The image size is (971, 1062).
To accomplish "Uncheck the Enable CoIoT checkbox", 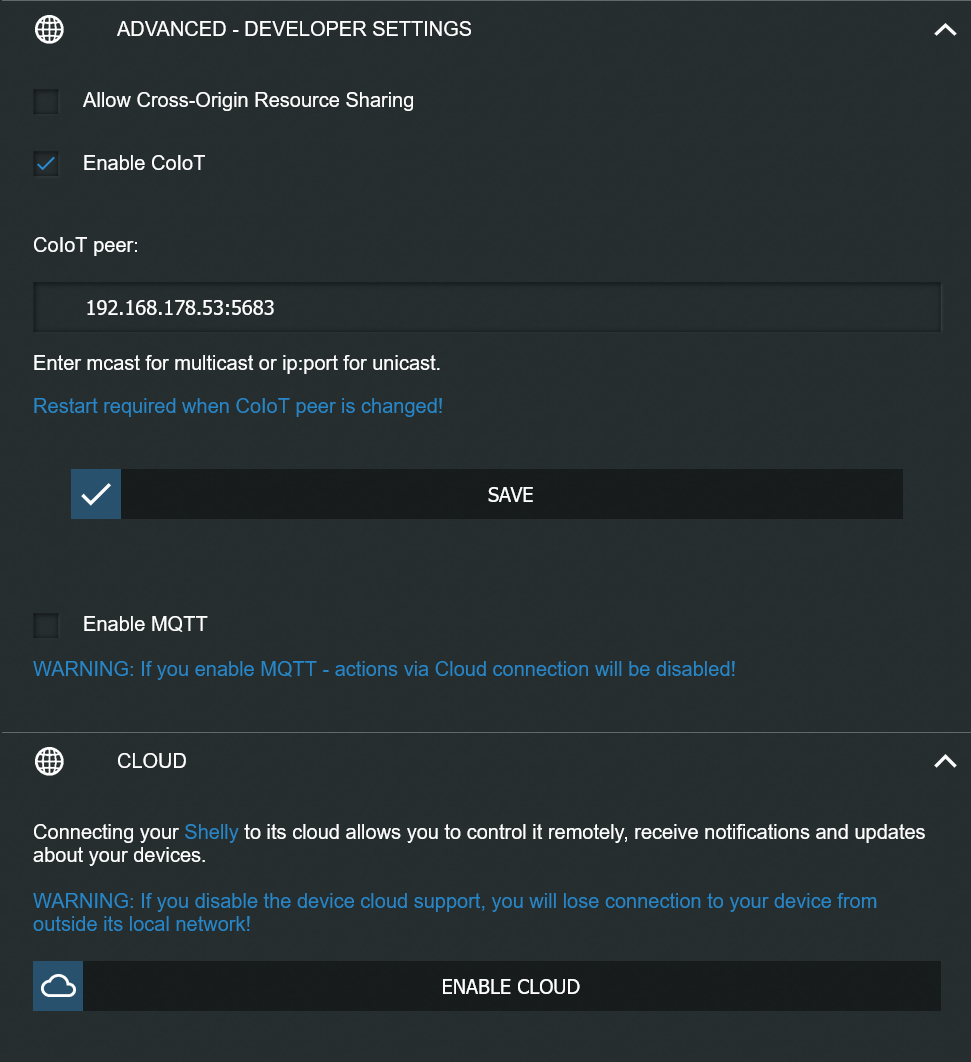I will [x=46, y=164].
